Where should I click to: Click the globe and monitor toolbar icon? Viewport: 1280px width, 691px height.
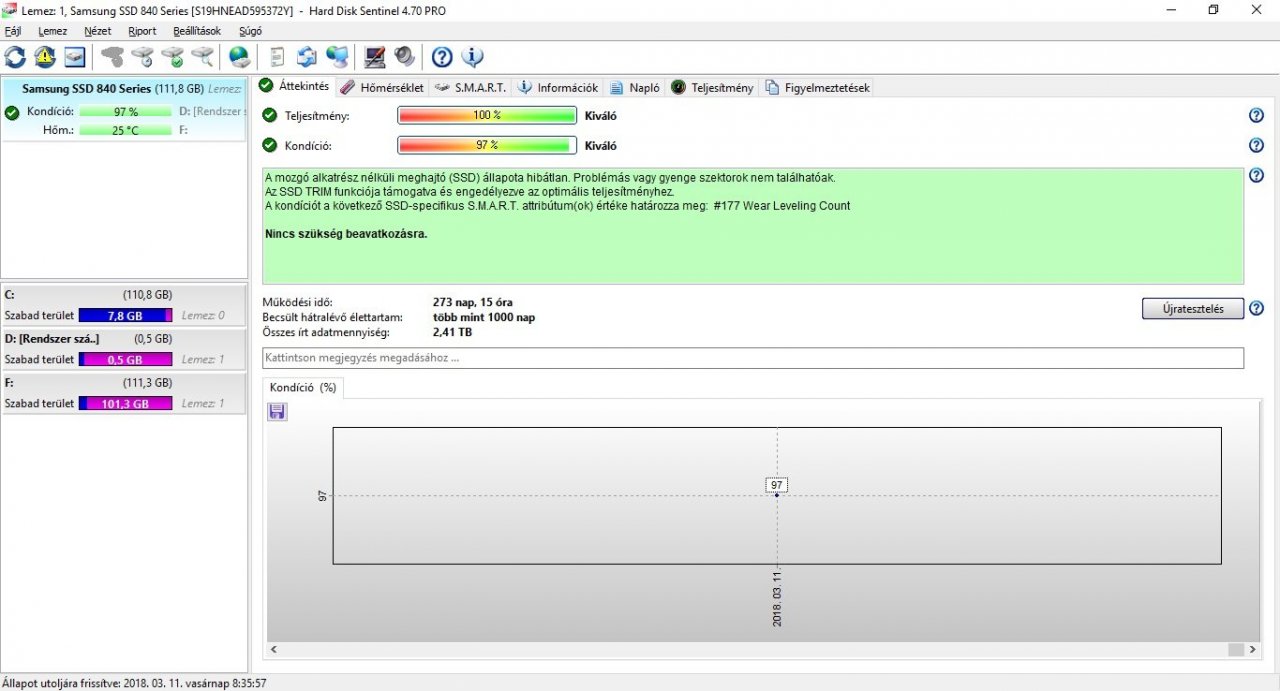(337, 56)
